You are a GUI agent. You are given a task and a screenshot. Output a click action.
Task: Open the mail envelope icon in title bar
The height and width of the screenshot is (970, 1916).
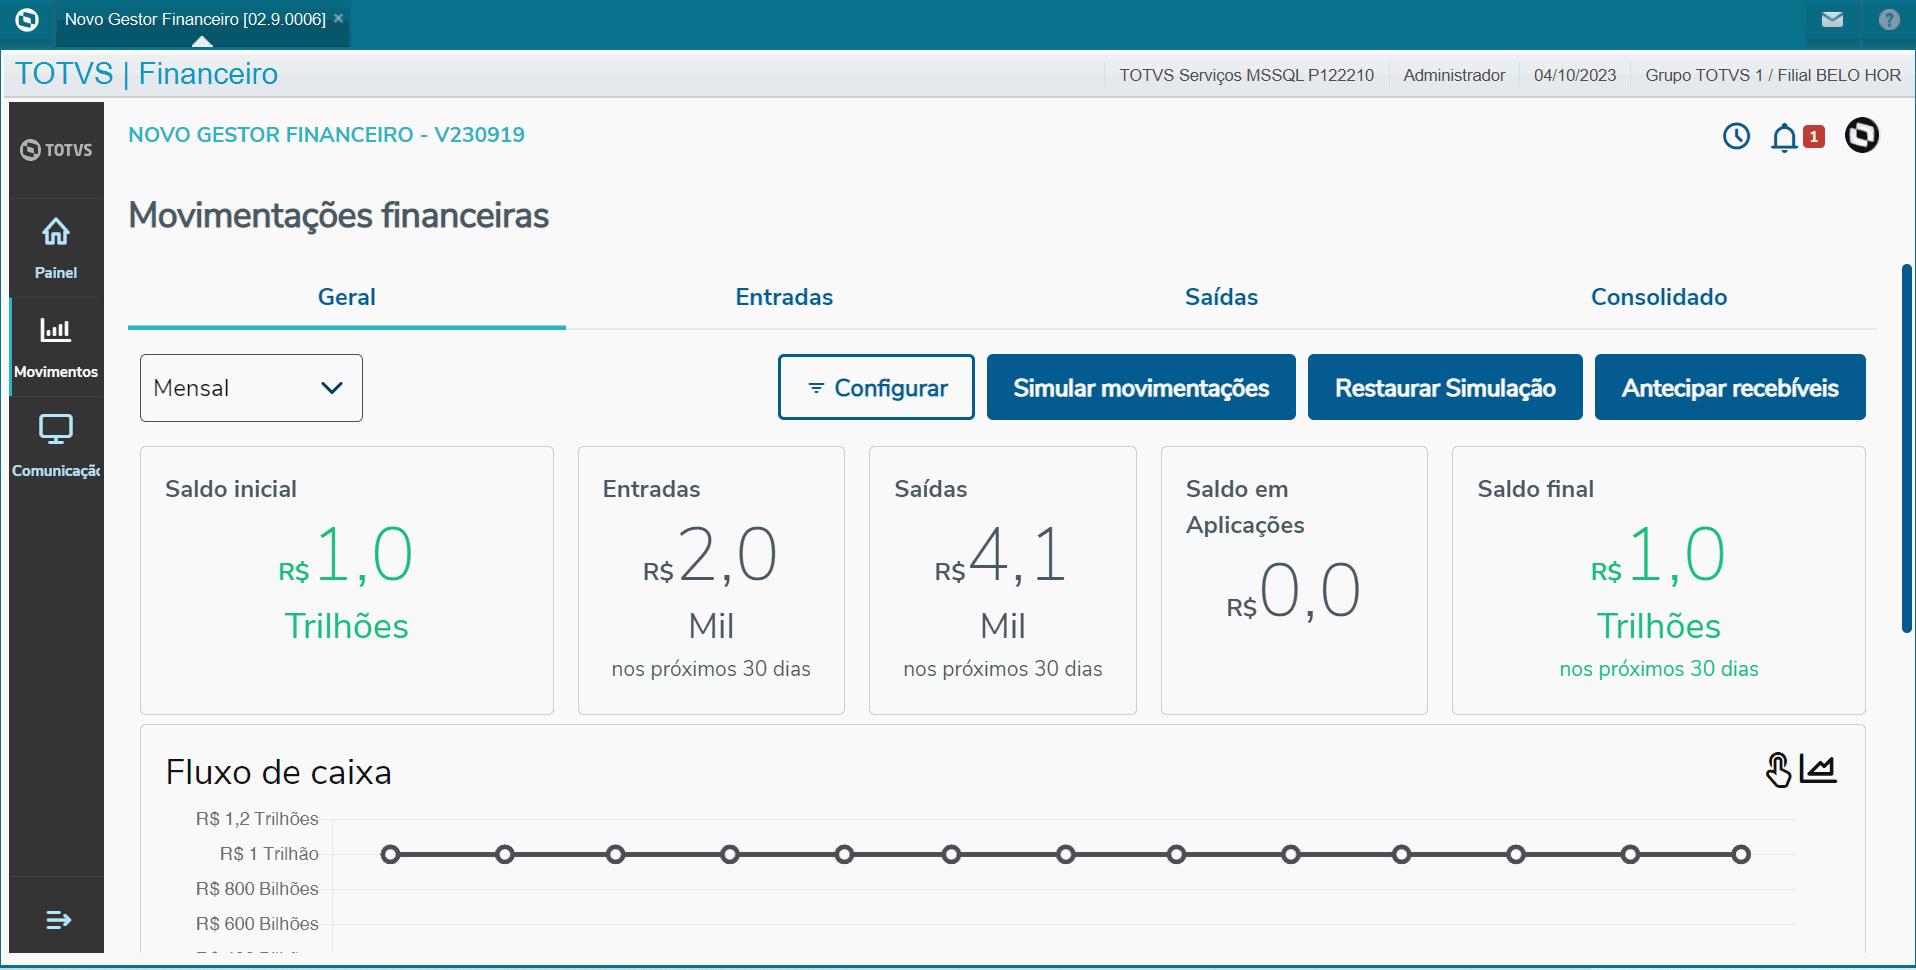[1832, 19]
